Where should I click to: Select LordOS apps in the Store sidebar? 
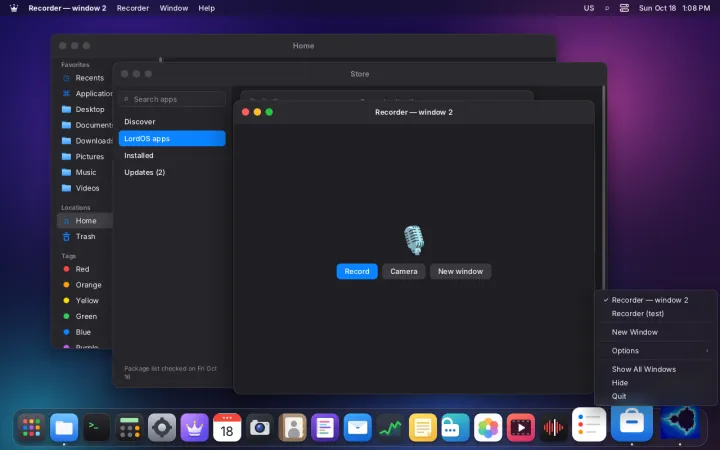172,139
